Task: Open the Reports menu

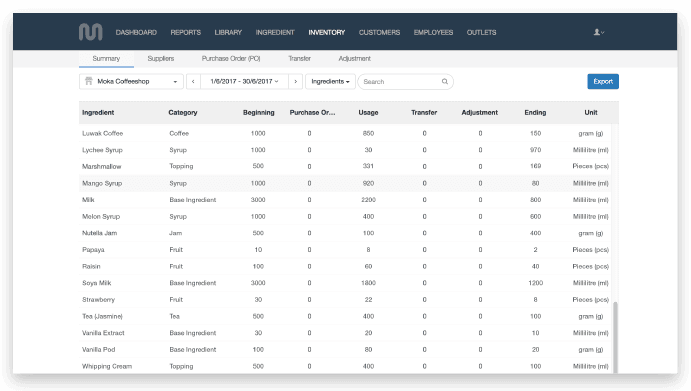Action: click(186, 32)
